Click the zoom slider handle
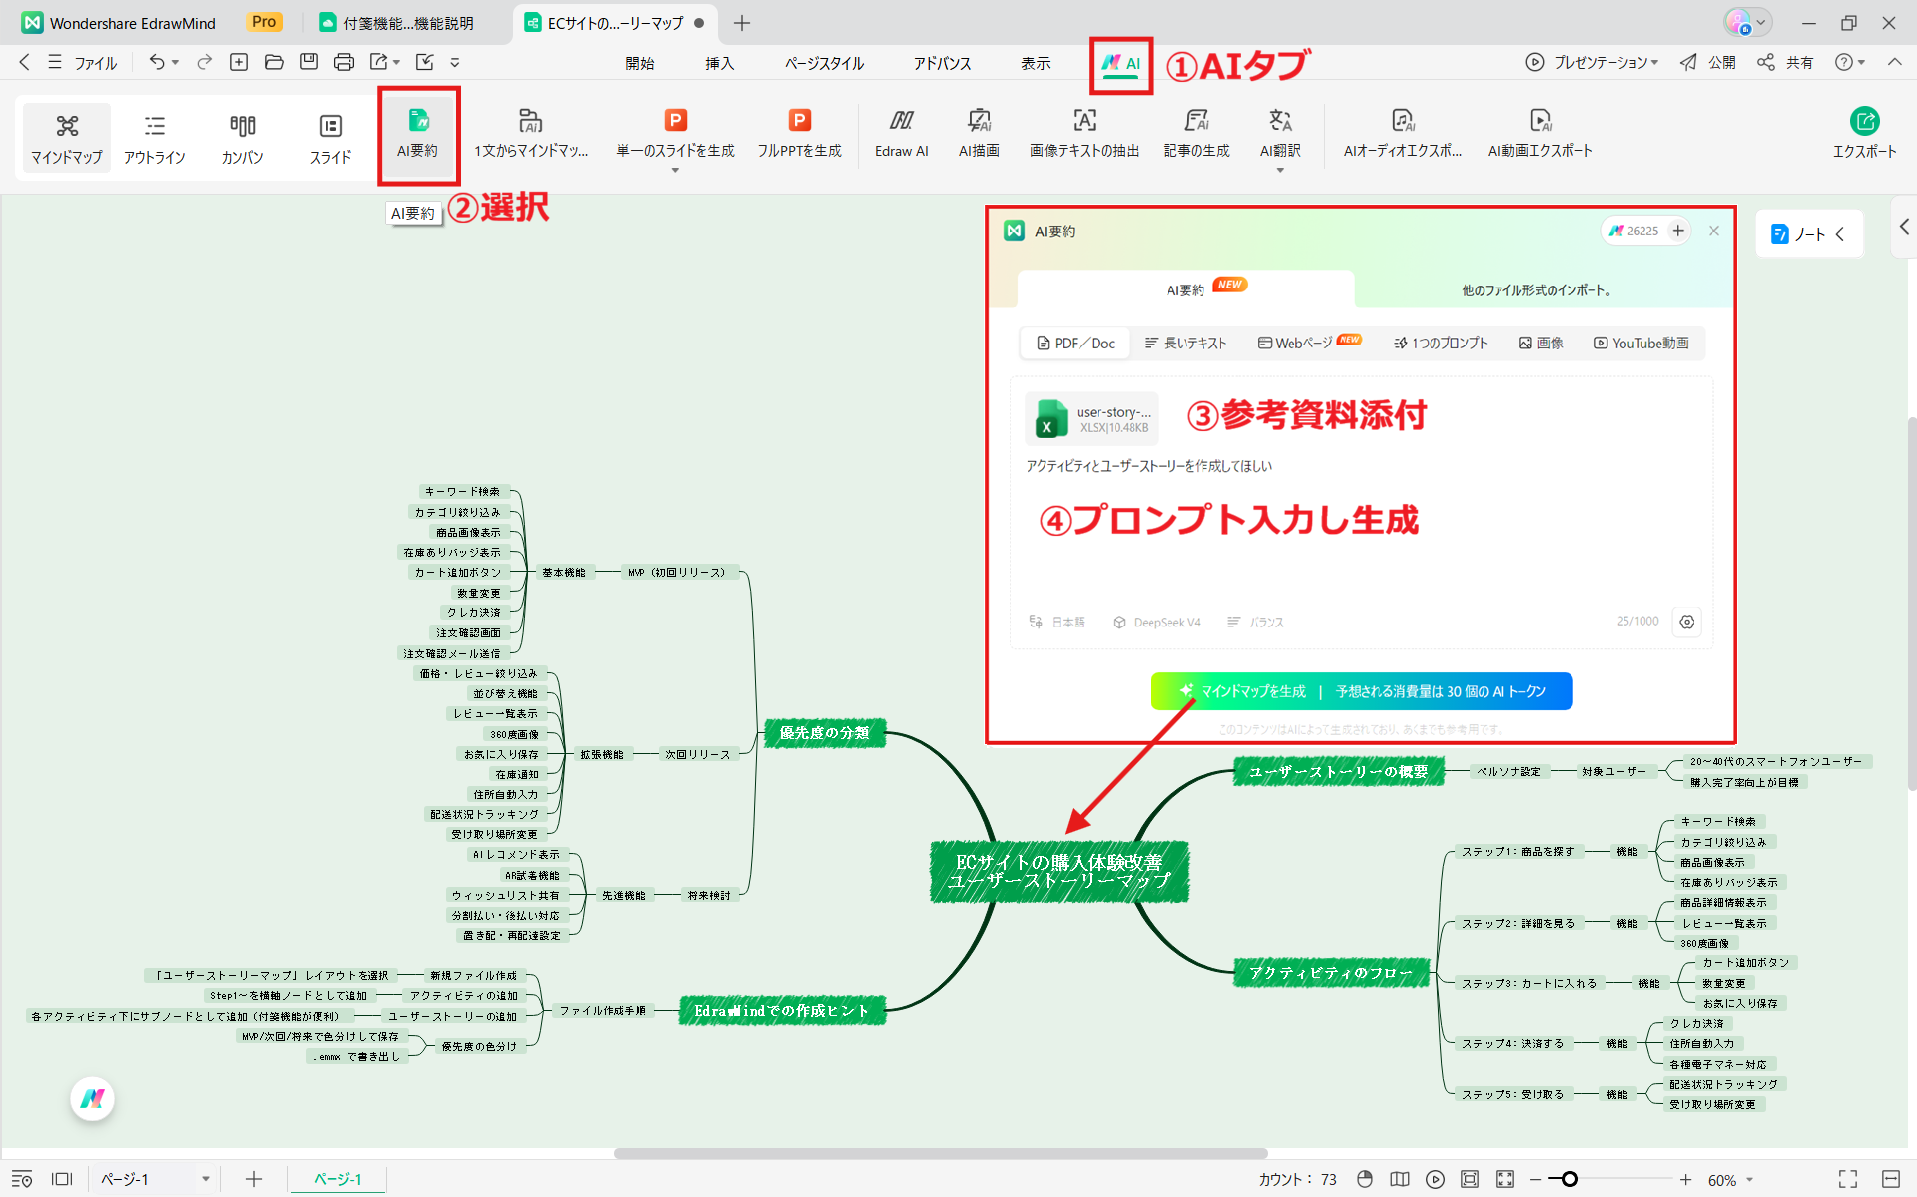1917x1197 pixels. [1569, 1180]
